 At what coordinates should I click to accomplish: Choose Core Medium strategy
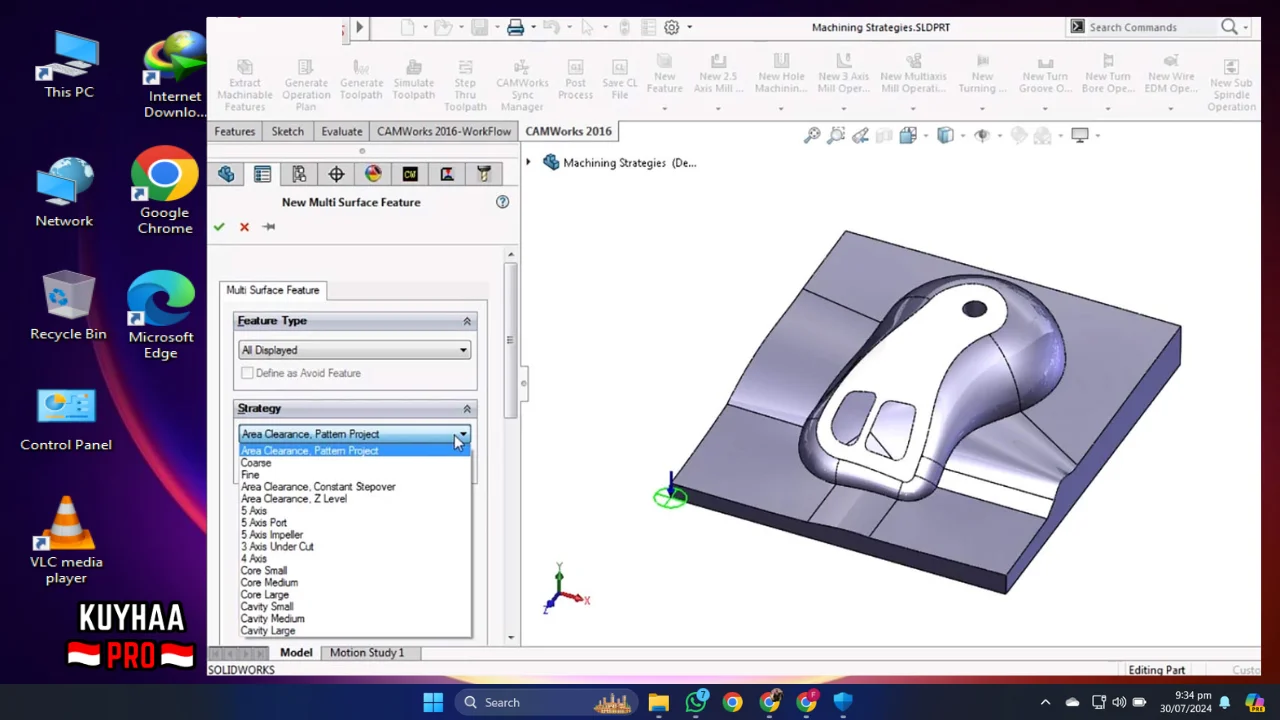(x=355, y=583)
